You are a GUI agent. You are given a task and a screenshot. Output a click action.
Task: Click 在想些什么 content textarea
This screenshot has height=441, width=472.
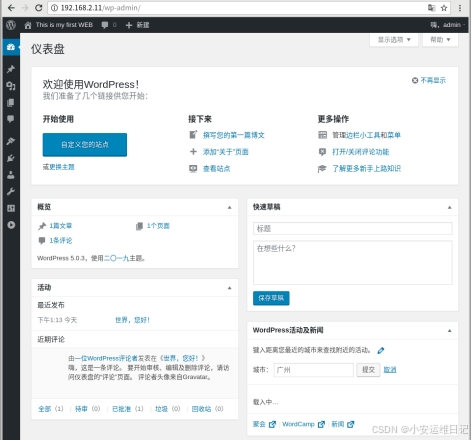click(352, 263)
